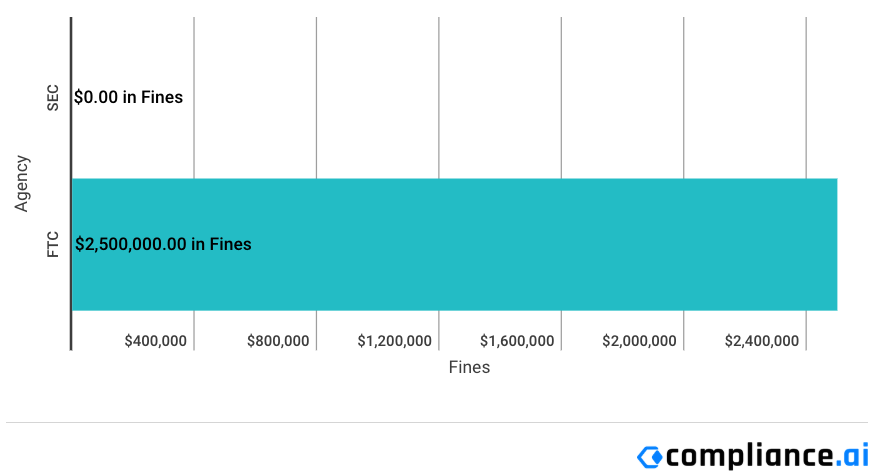Click the black vertical axis baseline

click(x=71, y=184)
